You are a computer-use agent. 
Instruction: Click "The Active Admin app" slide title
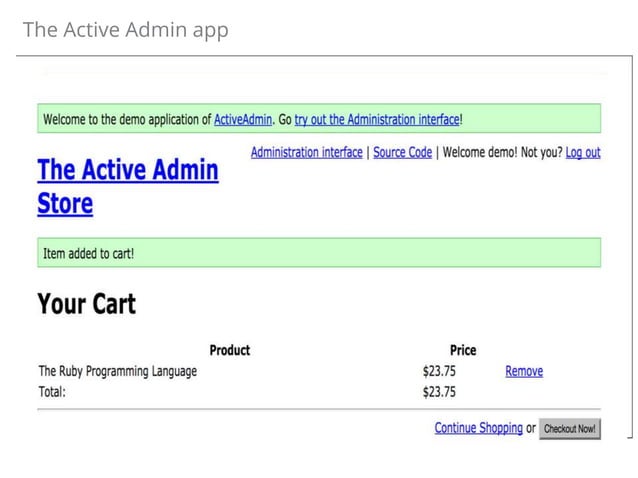(126, 30)
